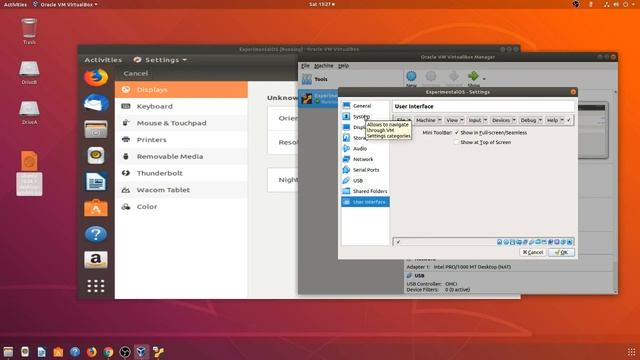This screenshot has height=360, width=640.
Task: Select Color in guest Settings panel
Action: point(181,207)
